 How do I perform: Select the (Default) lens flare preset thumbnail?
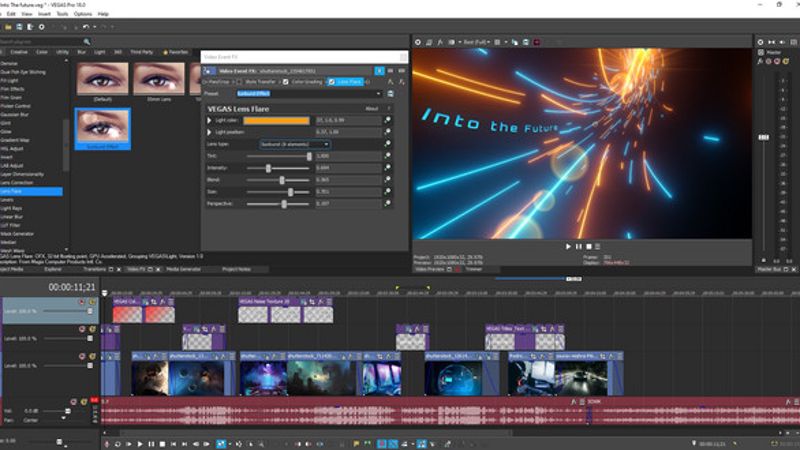[103, 79]
